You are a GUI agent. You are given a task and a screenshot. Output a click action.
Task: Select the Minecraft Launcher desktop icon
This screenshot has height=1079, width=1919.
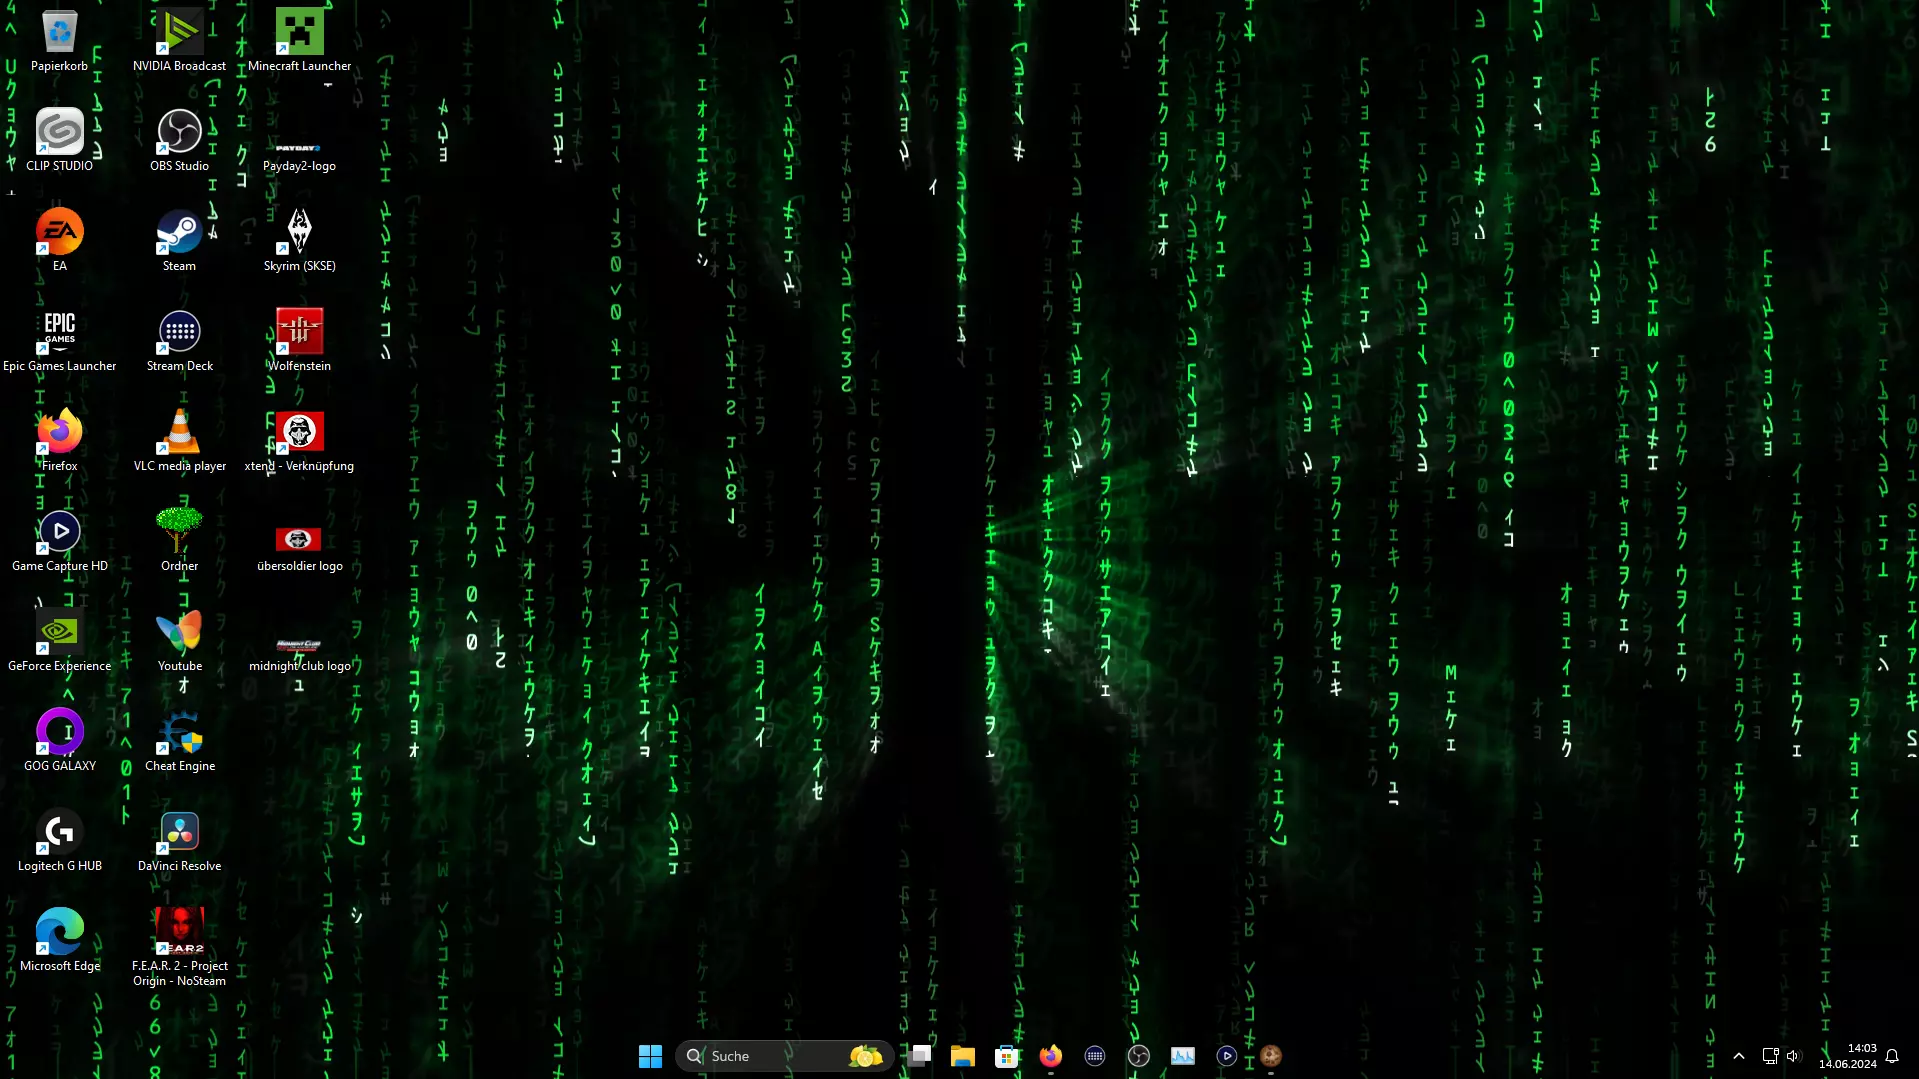click(x=299, y=41)
